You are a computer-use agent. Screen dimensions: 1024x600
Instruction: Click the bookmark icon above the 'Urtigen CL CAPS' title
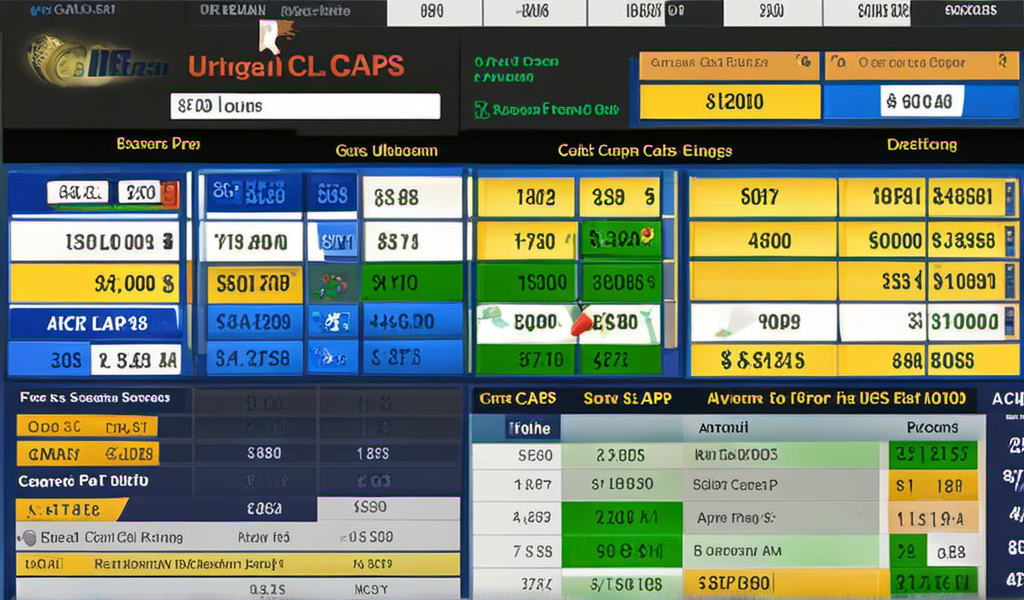click(267, 36)
